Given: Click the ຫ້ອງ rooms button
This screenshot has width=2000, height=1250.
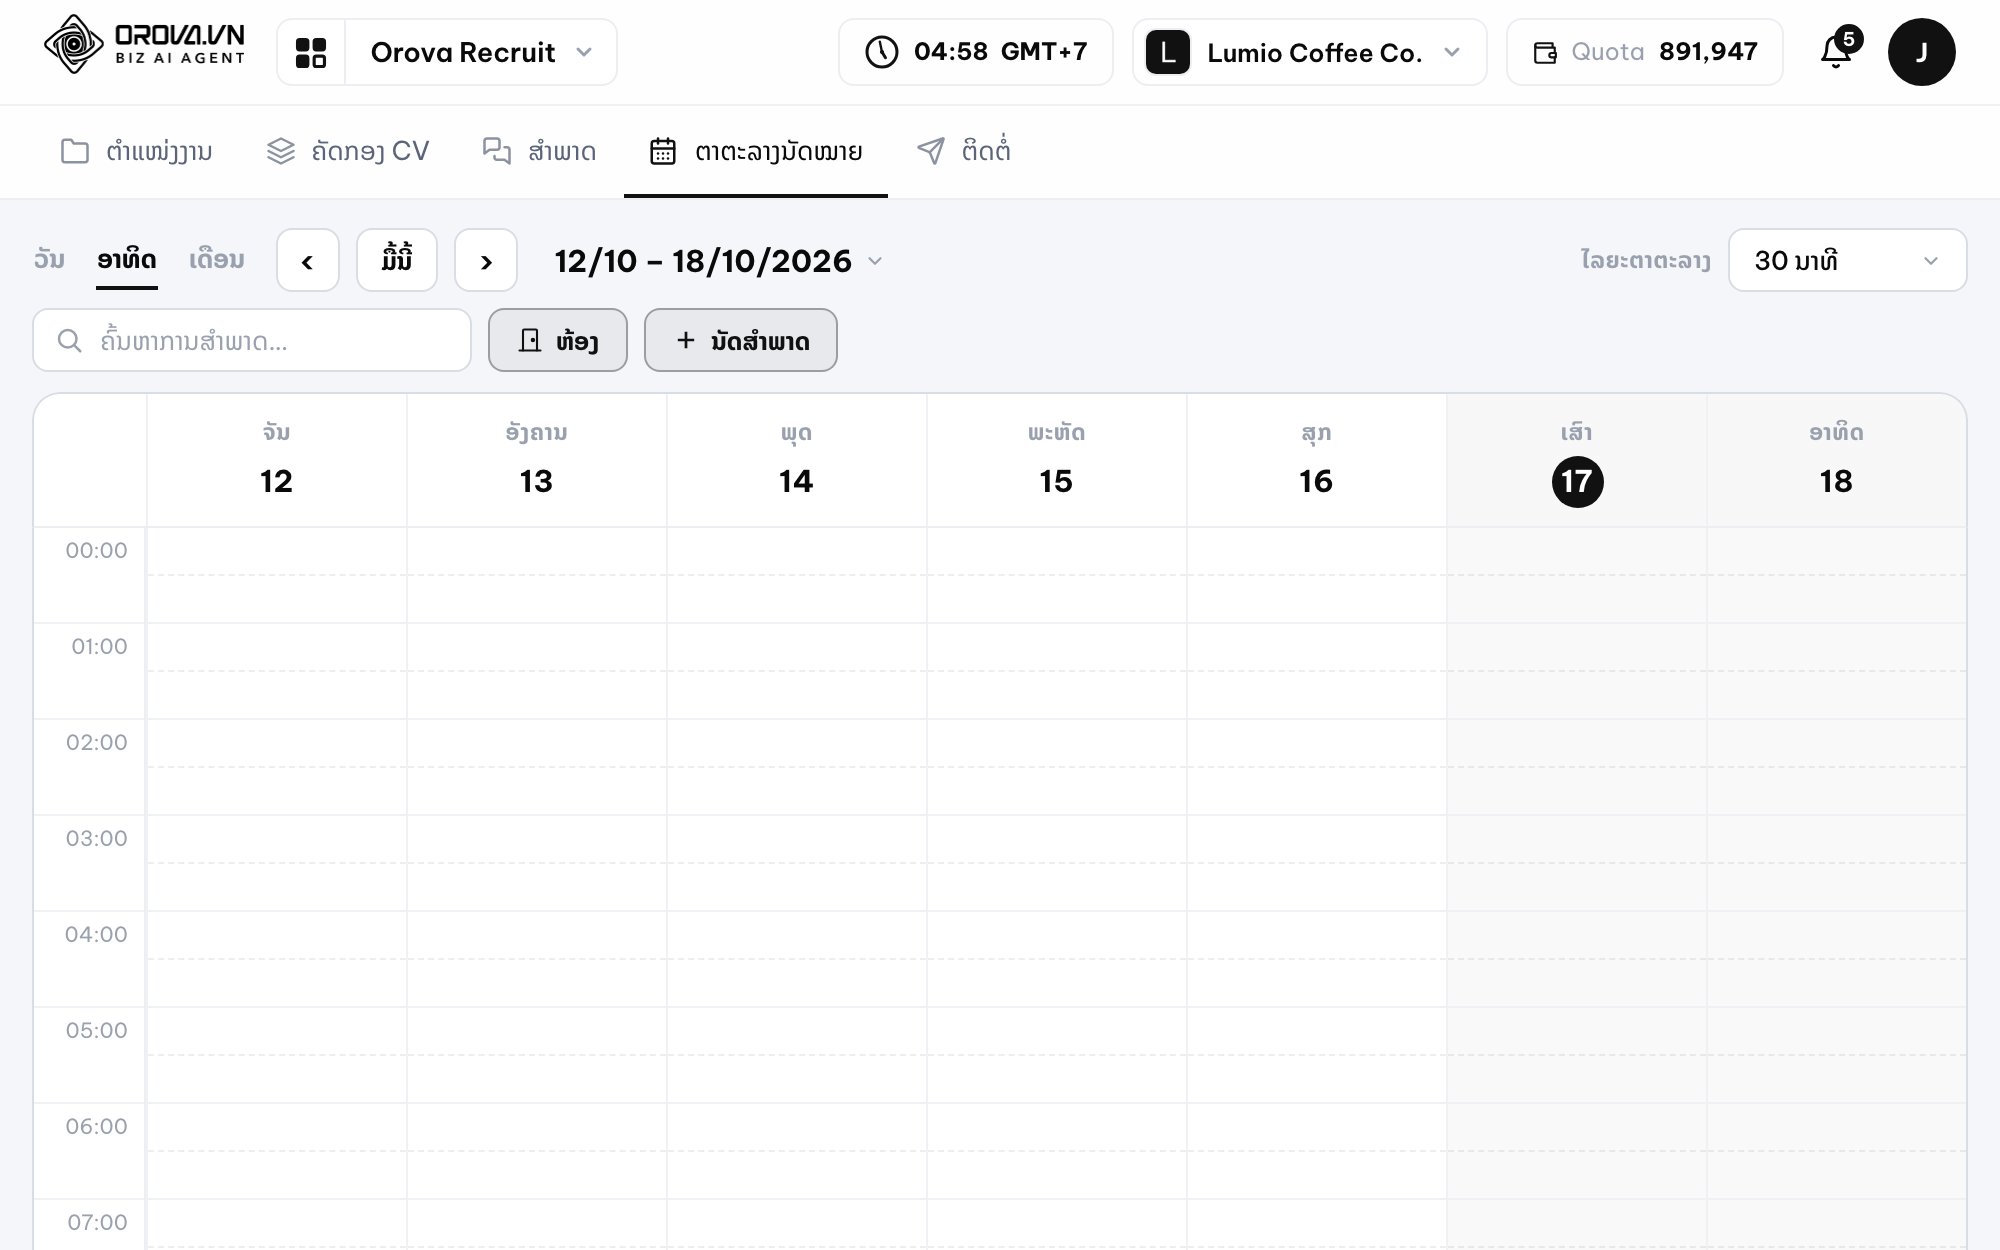Looking at the screenshot, I should click(558, 340).
